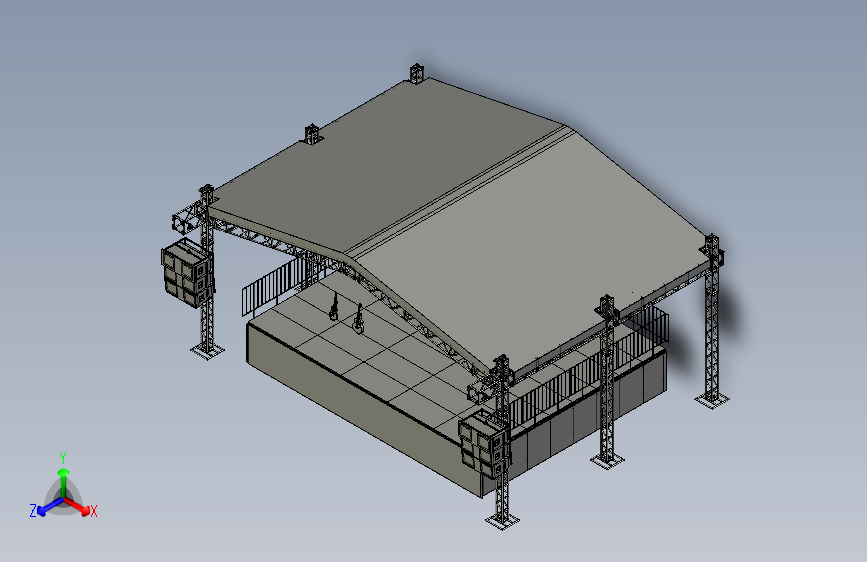Select the truss sleeve block at rear roof corner
This screenshot has height=562, width=867.
[417, 73]
